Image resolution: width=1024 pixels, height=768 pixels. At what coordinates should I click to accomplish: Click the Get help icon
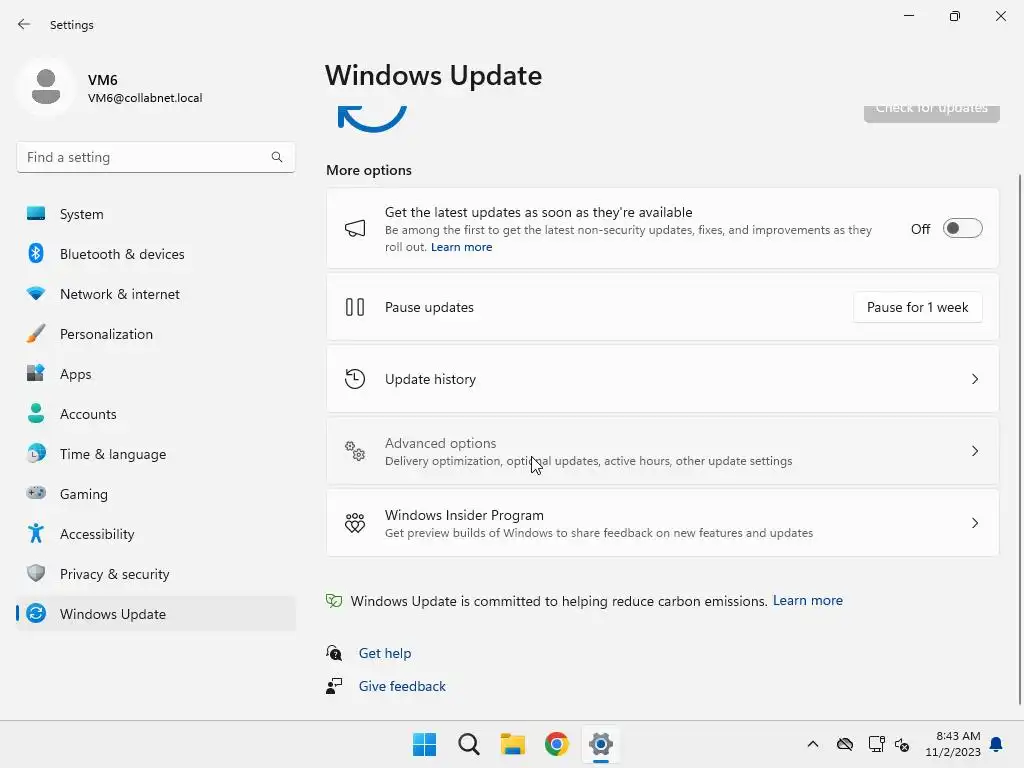[x=334, y=652]
